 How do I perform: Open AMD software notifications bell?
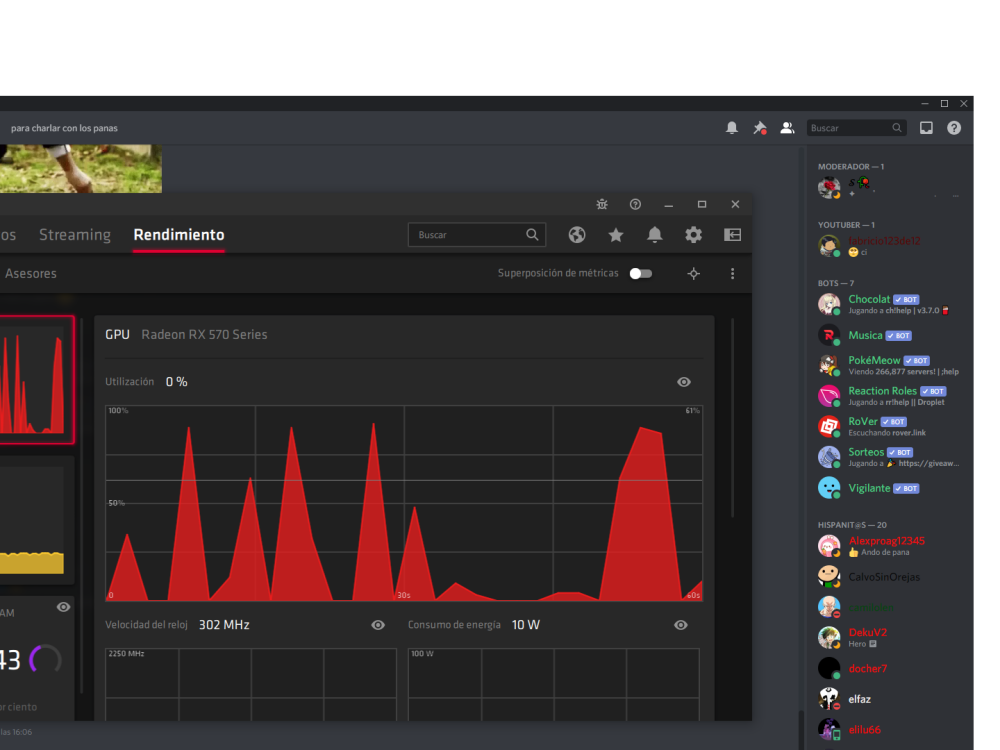pos(654,235)
